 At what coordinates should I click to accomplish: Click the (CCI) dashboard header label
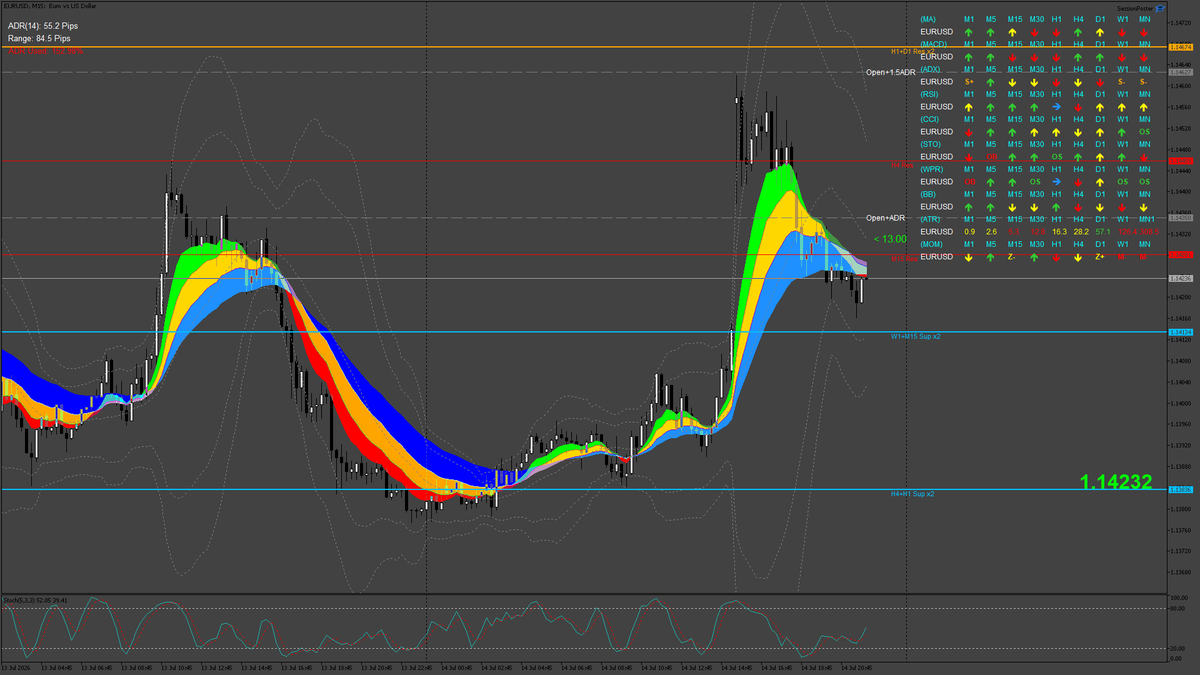point(929,119)
